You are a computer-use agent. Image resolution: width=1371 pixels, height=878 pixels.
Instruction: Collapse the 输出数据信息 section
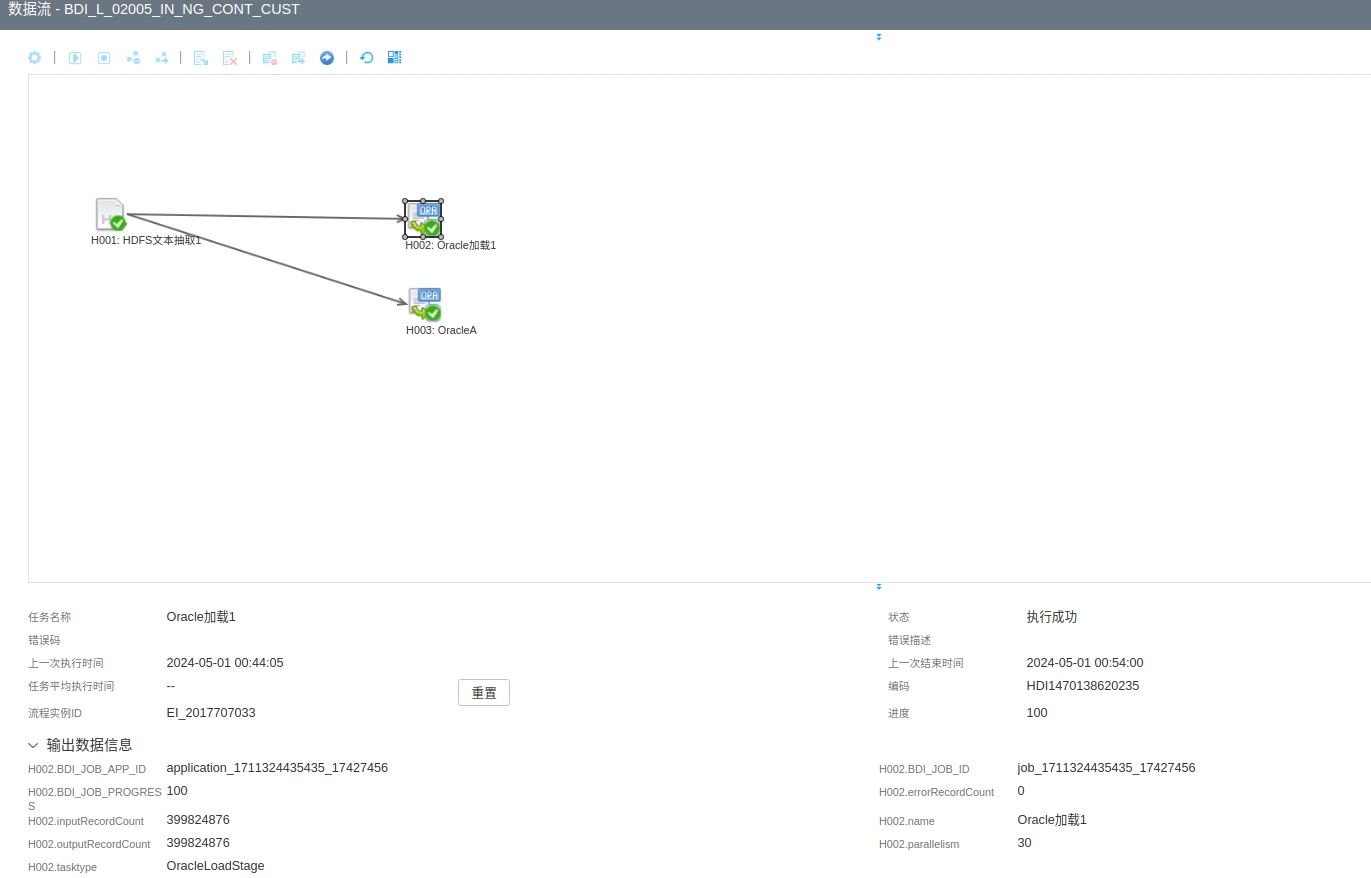click(34, 746)
